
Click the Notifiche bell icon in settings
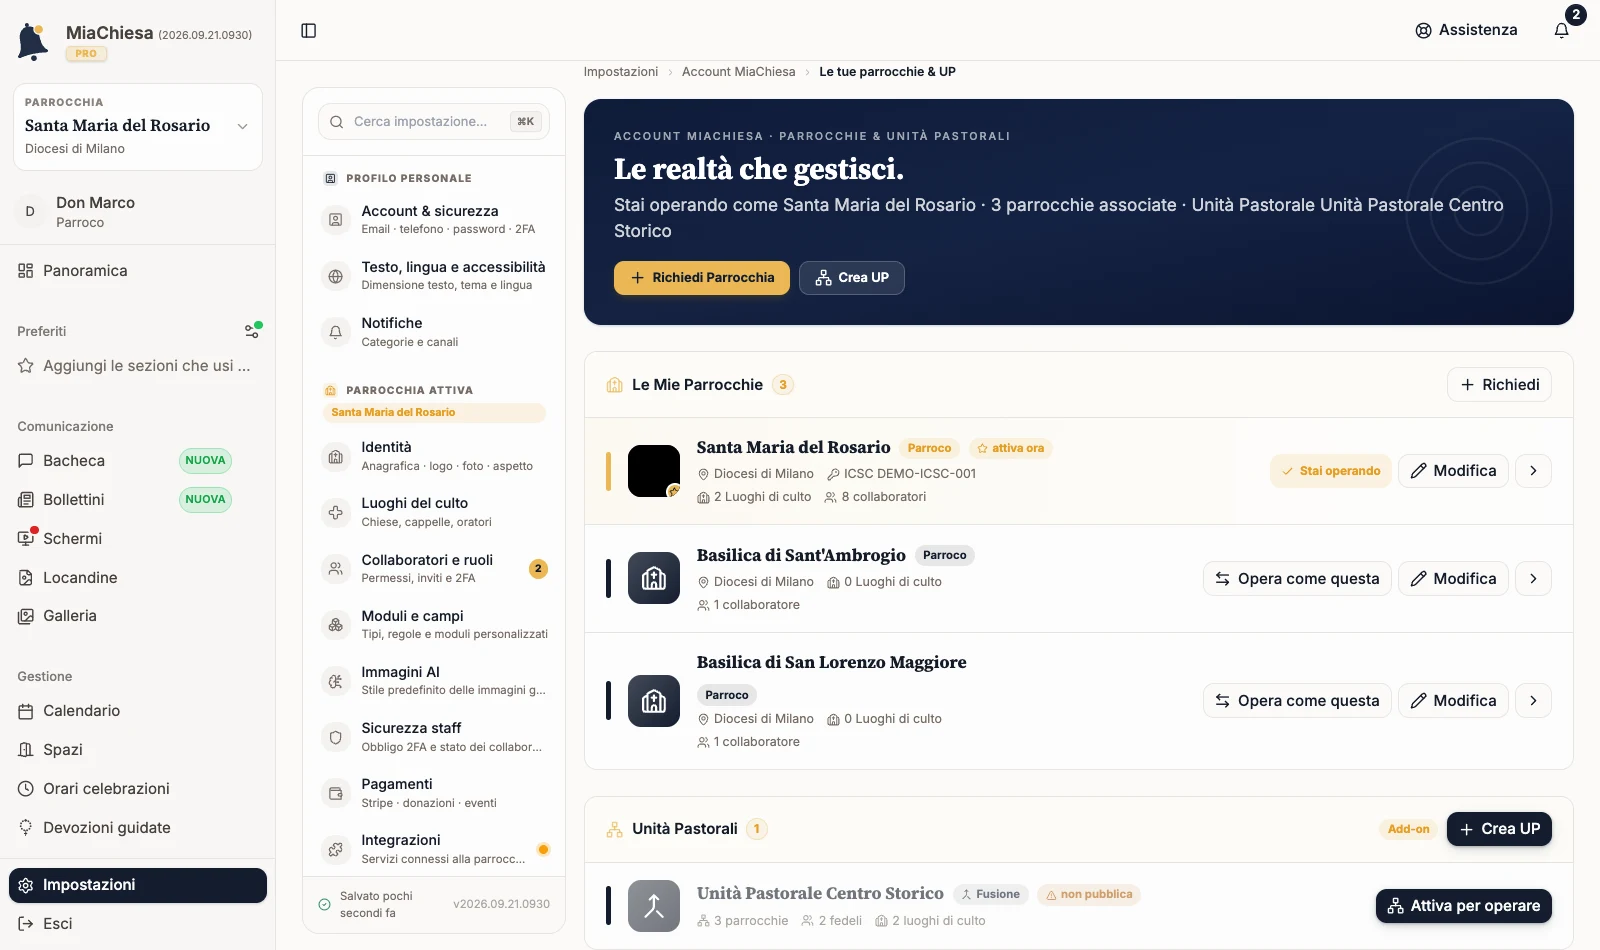pyautogui.click(x=336, y=332)
